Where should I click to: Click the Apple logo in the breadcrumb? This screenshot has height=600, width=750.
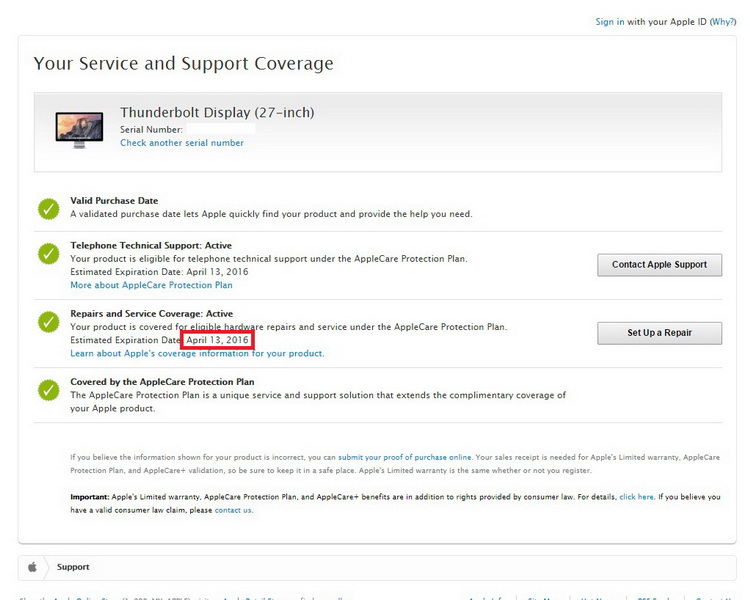[x=32, y=567]
